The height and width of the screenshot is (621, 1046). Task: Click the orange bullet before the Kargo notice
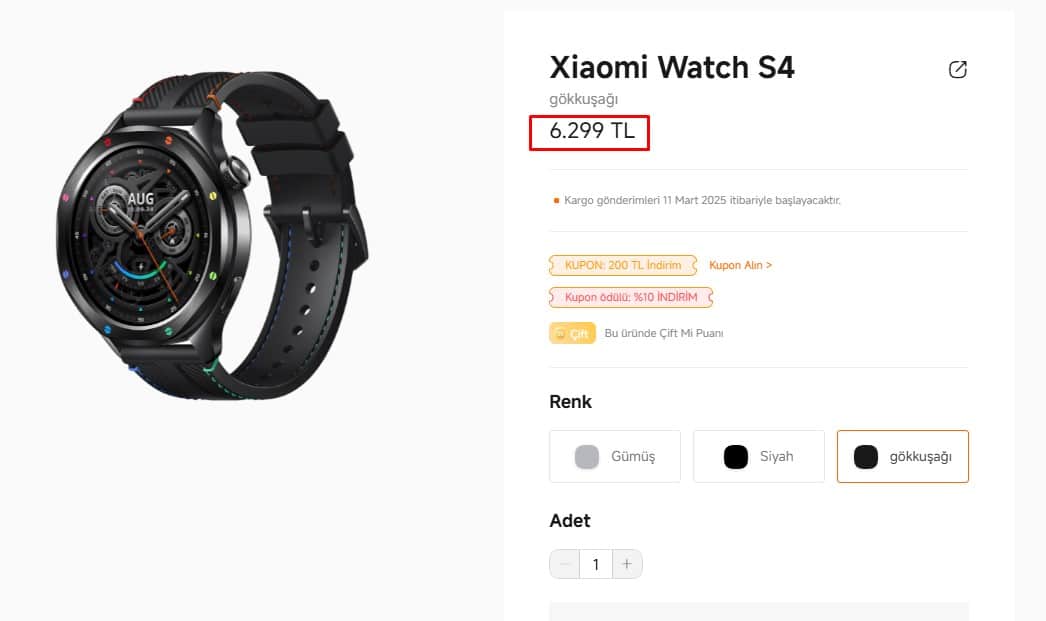pos(556,200)
